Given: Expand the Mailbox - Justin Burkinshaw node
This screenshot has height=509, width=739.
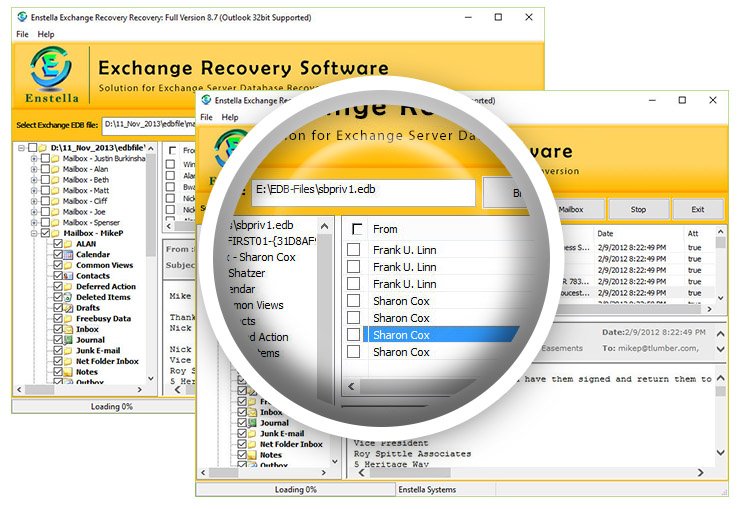Looking at the screenshot, I should click(34, 158).
